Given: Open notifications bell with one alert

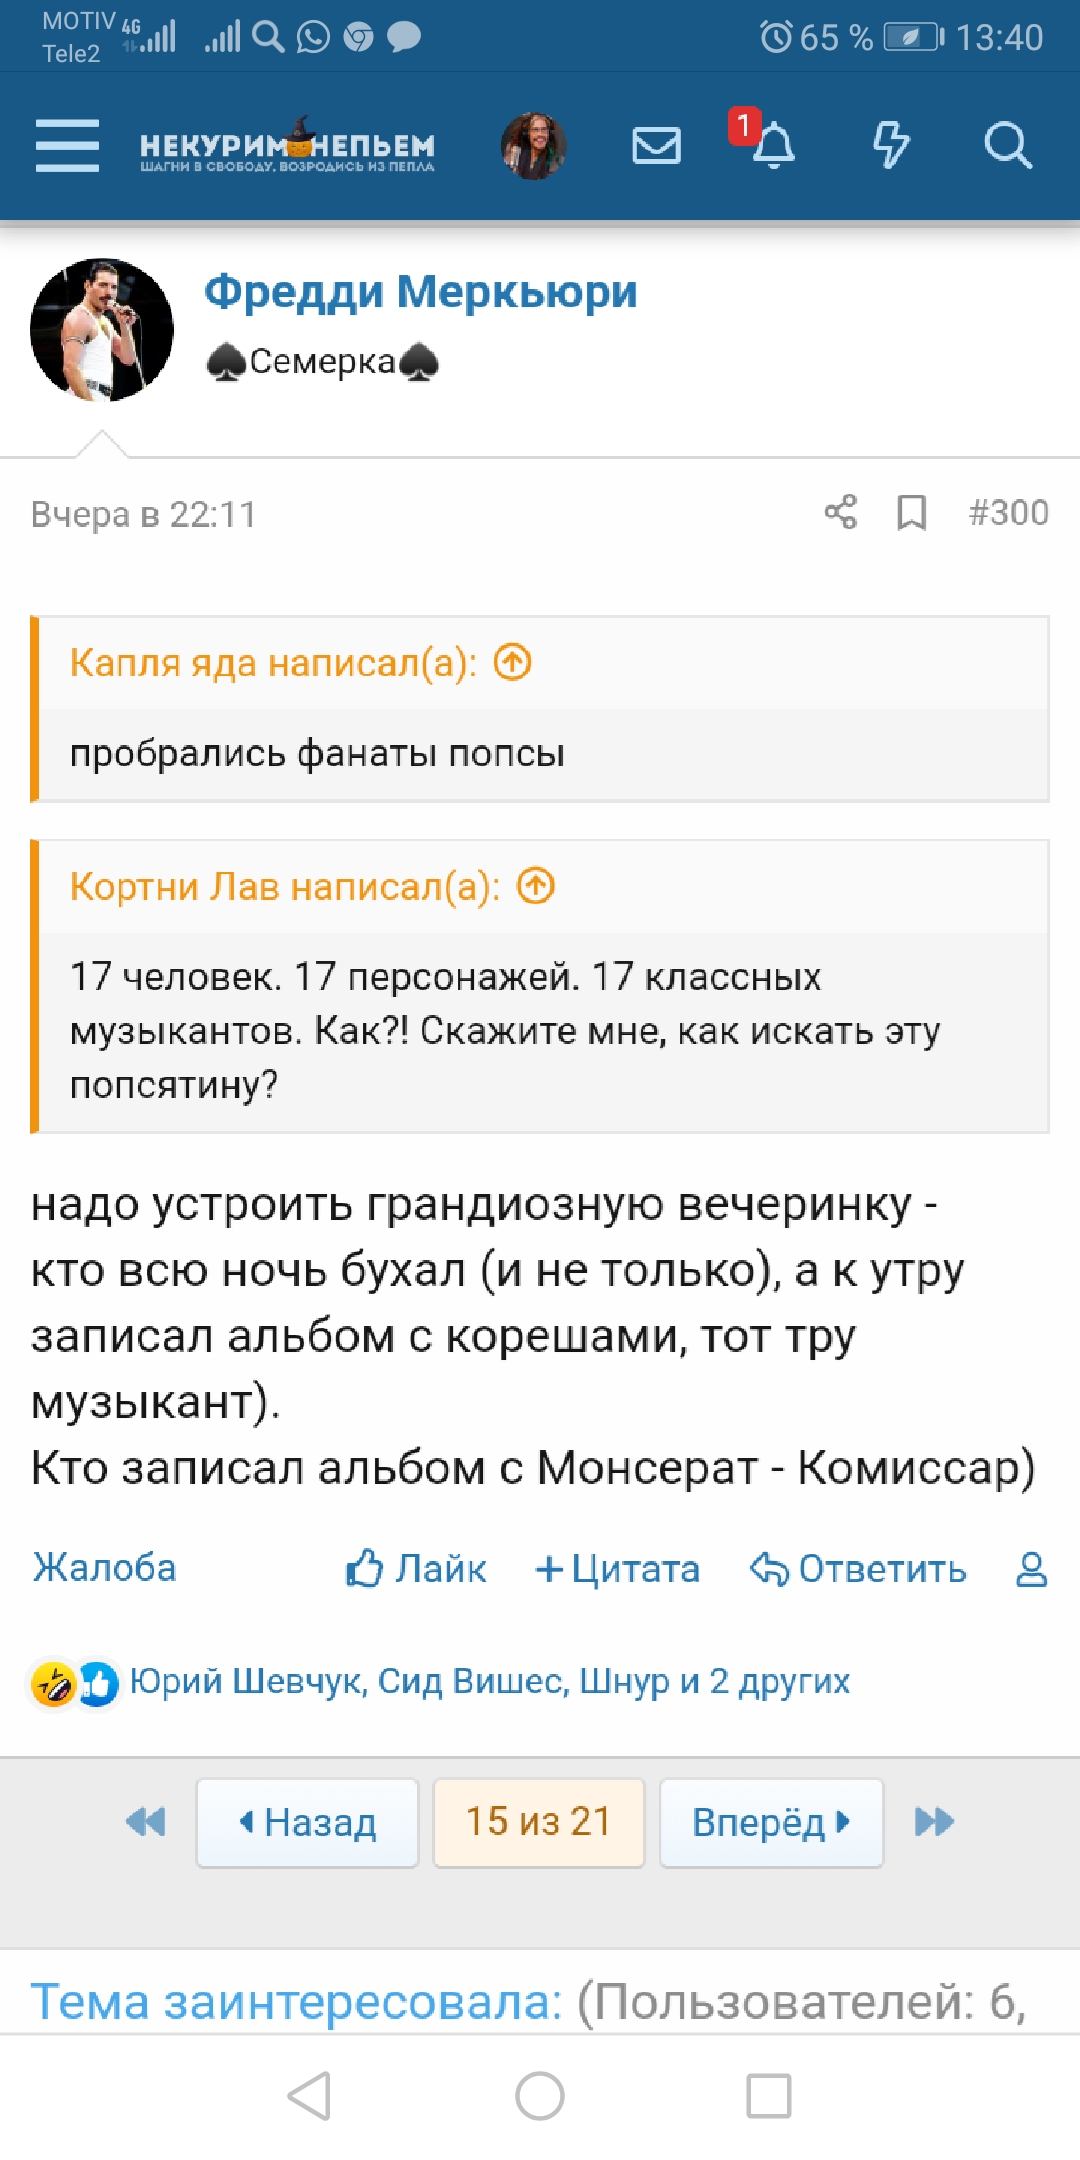Looking at the screenshot, I should pos(772,146).
